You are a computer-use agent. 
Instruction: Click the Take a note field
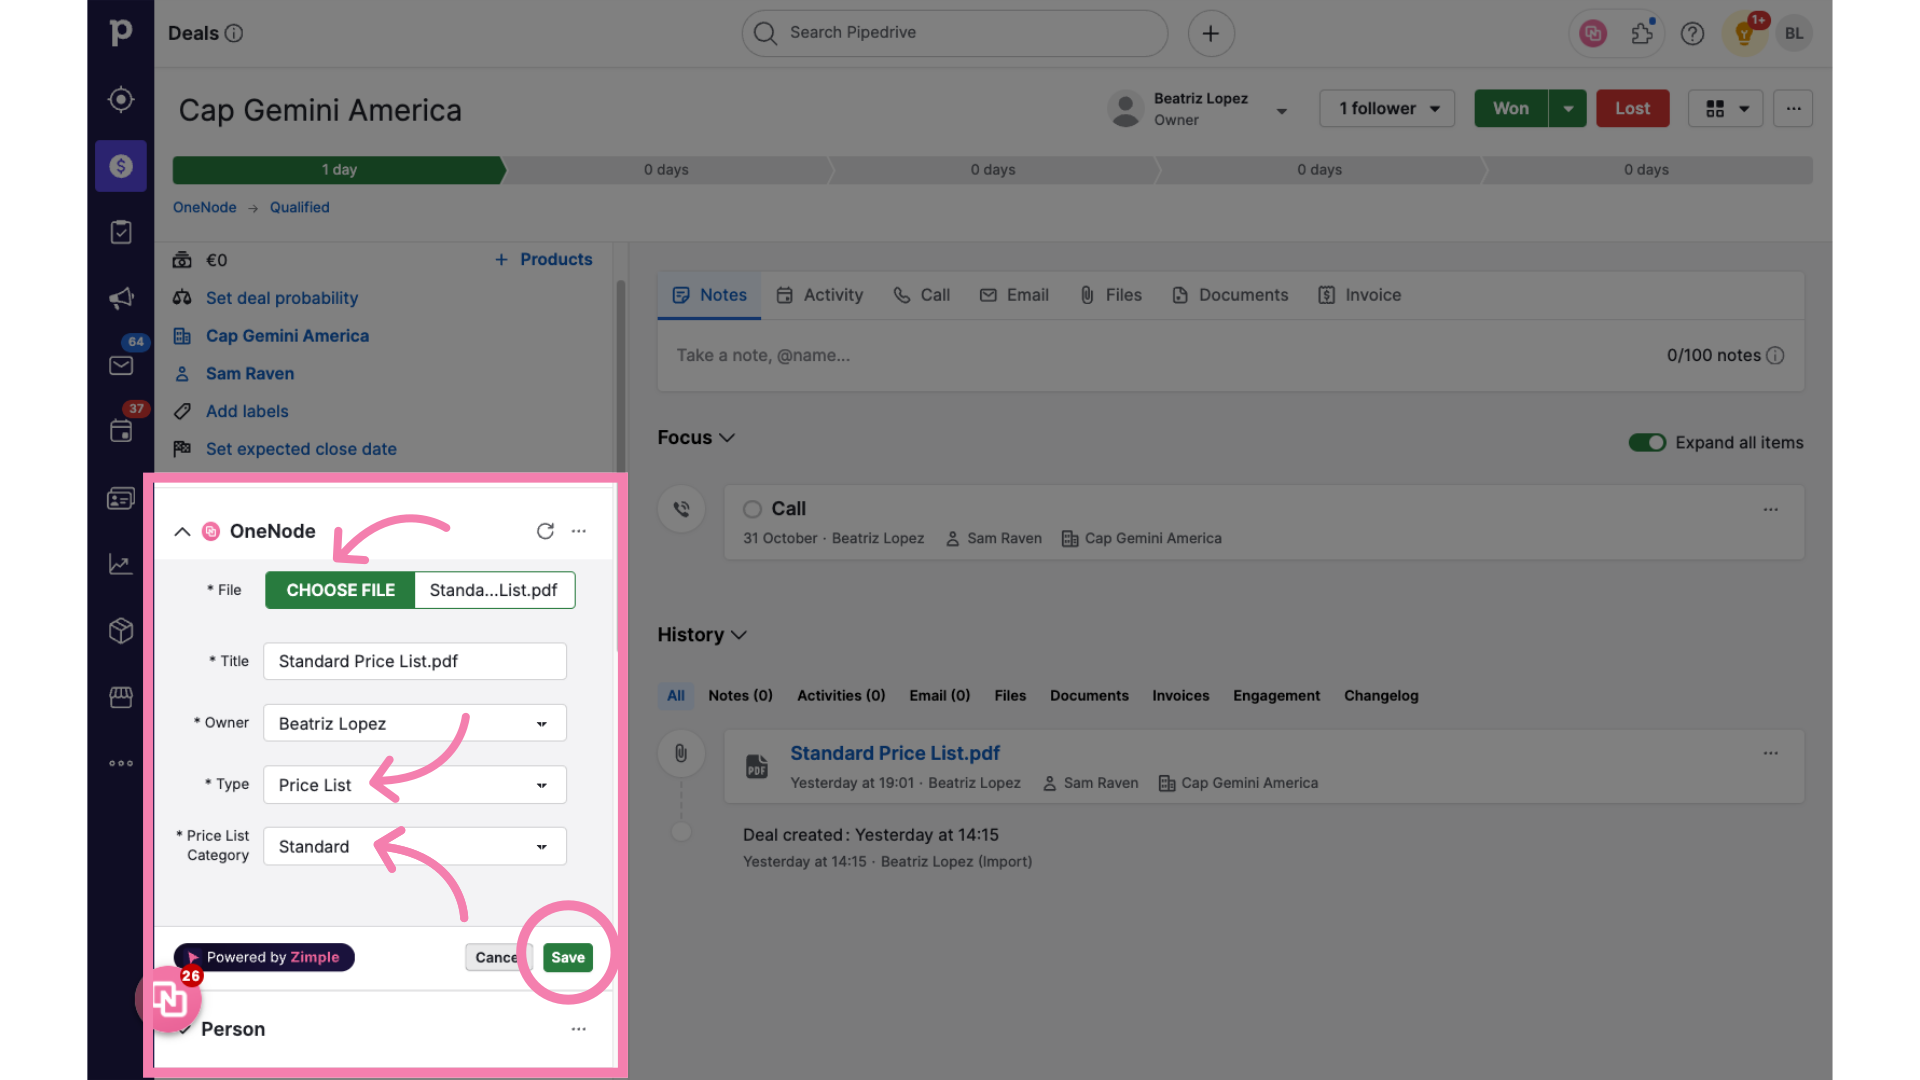(1230, 355)
